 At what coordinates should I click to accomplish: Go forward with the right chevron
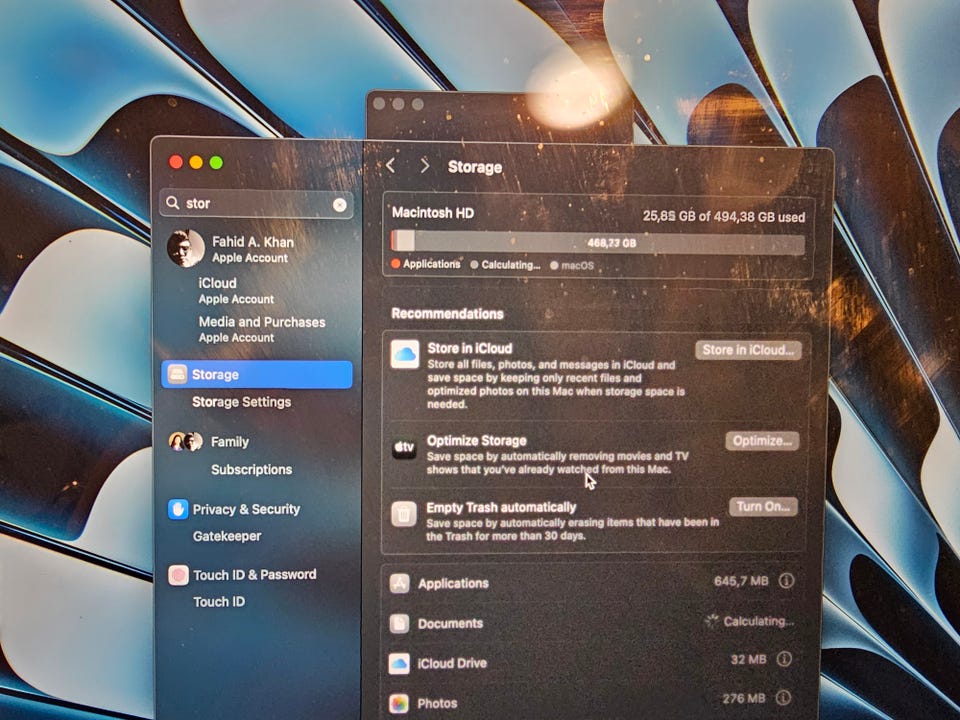click(424, 166)
